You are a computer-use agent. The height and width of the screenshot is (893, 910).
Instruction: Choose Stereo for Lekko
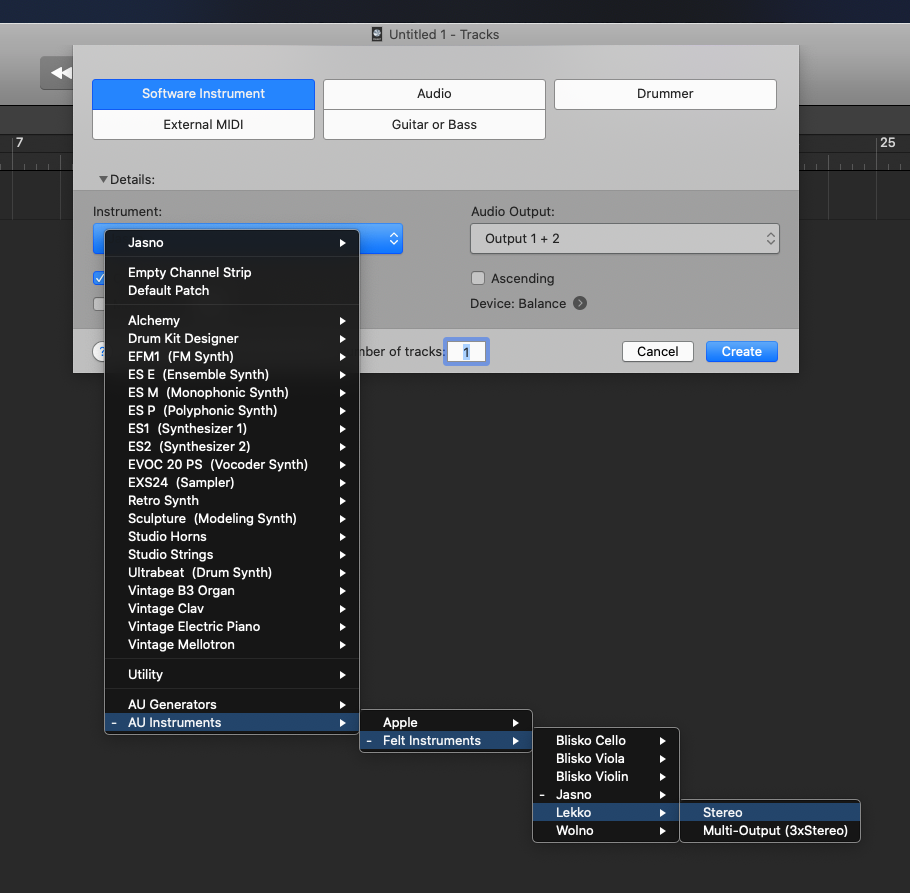[x=770, y=812]
